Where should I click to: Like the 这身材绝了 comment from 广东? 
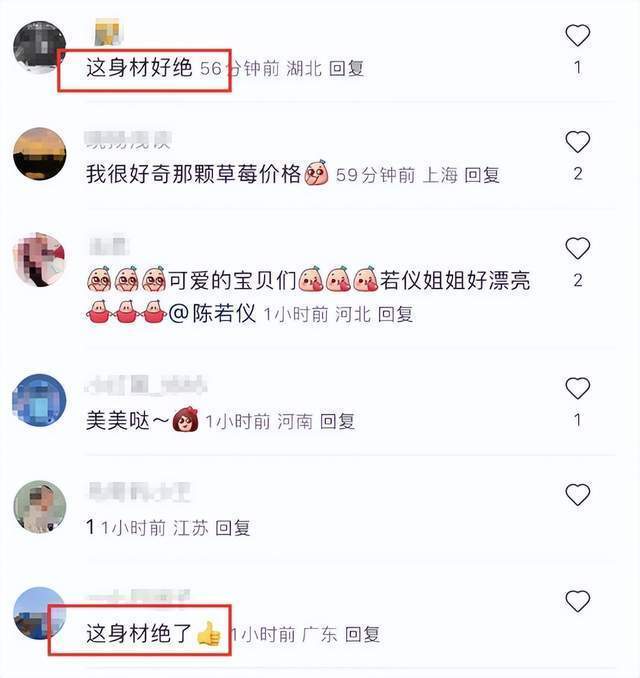578,601
